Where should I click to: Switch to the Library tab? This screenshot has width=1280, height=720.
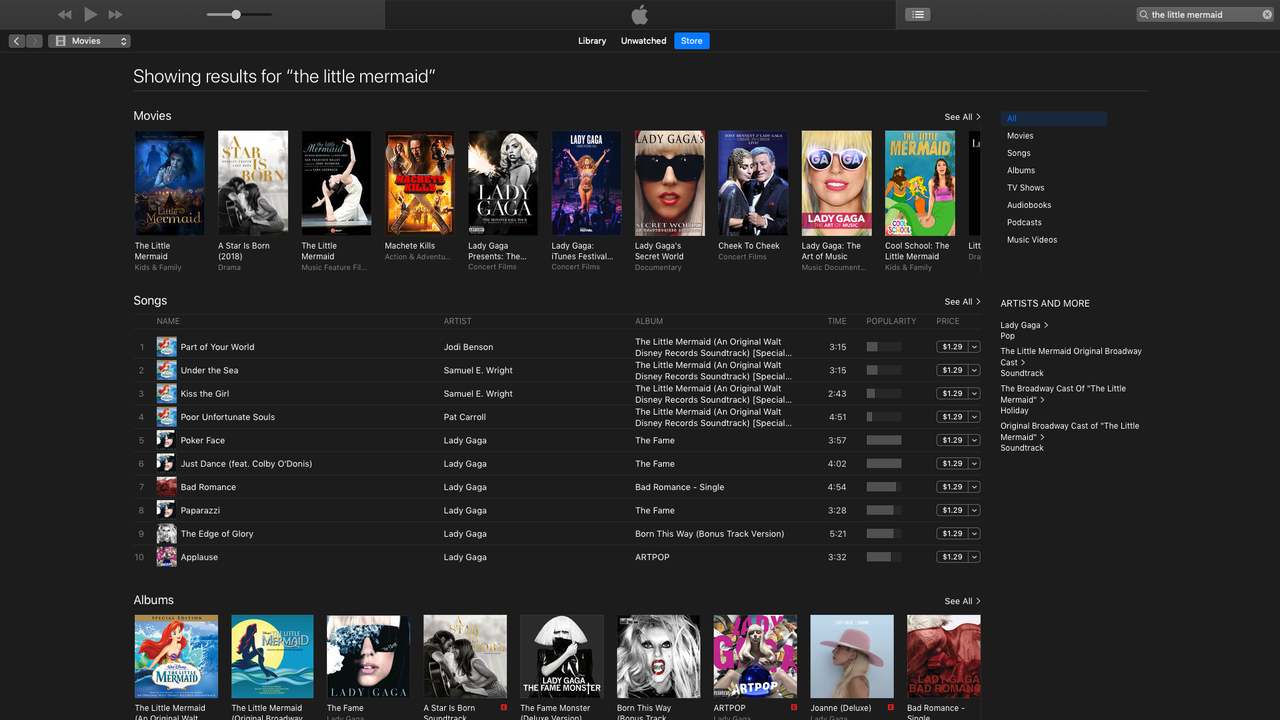(592, 41)
